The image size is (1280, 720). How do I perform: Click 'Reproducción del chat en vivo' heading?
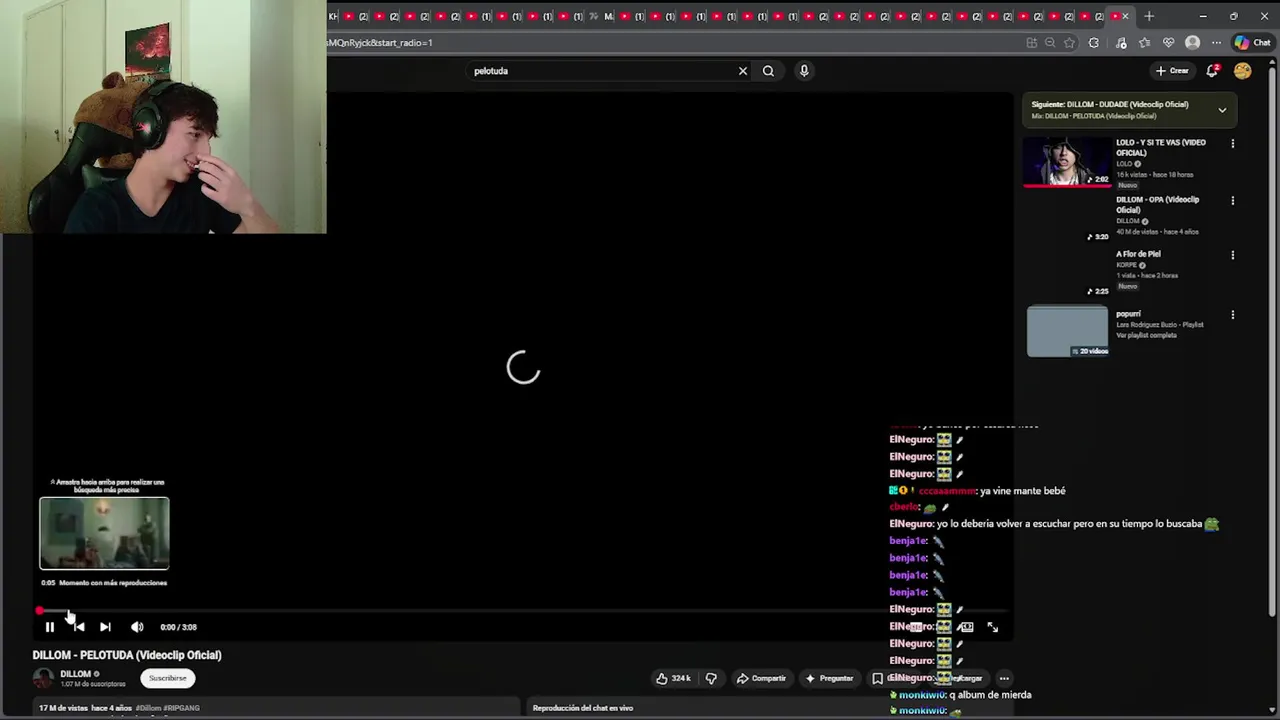583,708
